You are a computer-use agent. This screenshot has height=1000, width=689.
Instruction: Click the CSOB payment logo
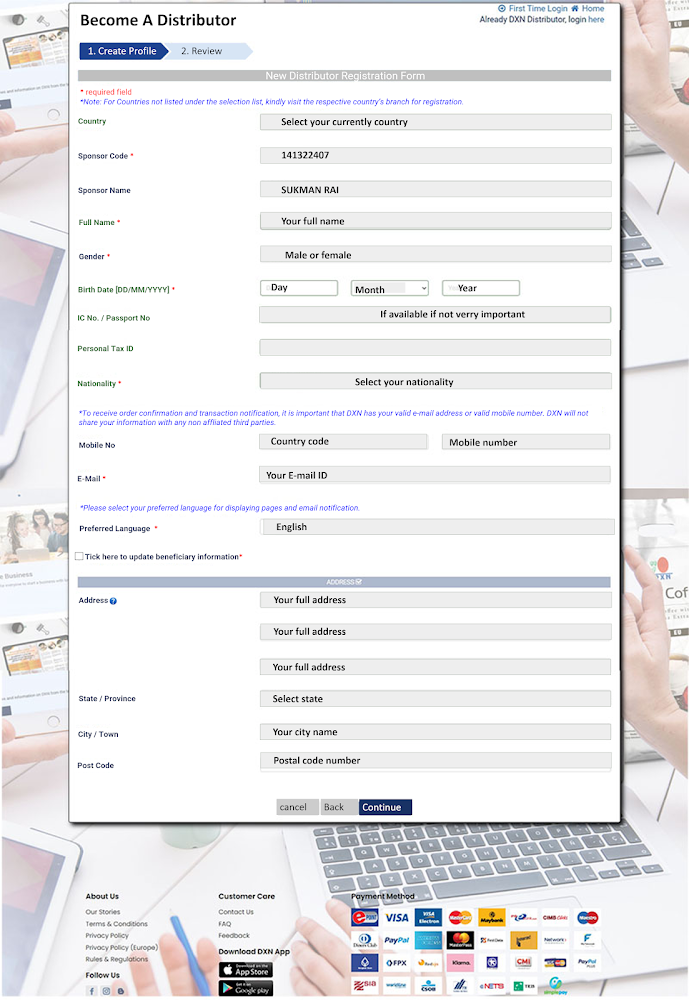point(429,985)
